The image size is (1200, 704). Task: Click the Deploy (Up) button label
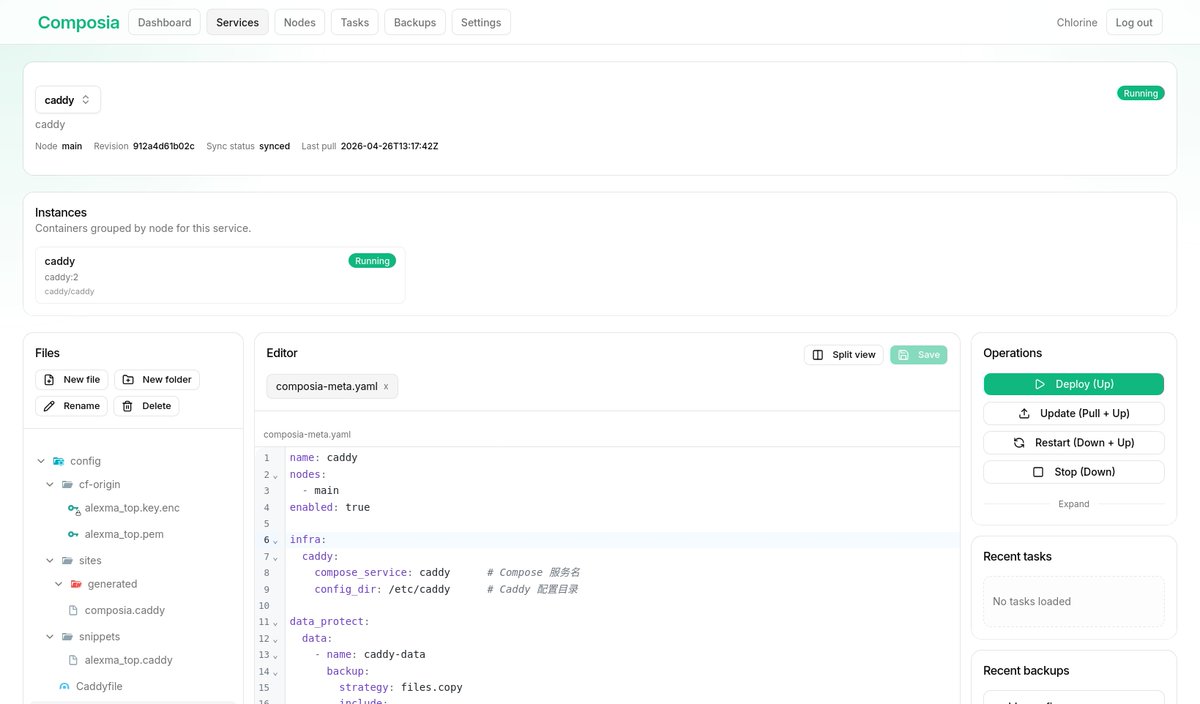tap(1084, 384)
